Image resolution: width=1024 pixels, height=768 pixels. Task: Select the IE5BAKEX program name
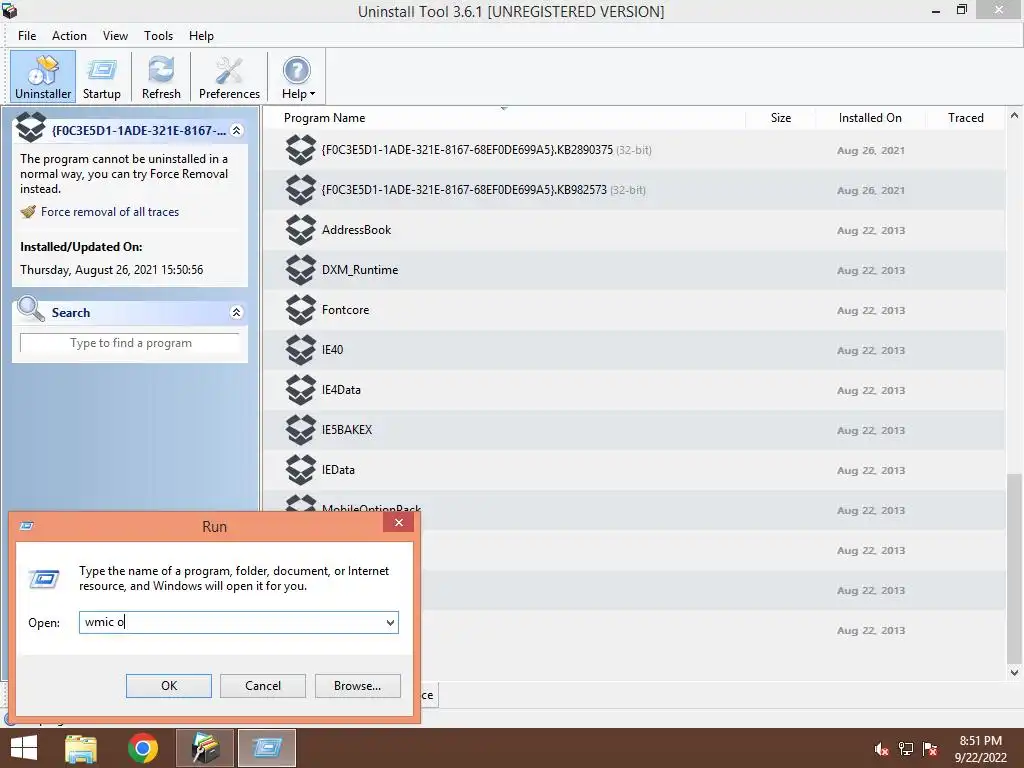[x=347, y=430]
